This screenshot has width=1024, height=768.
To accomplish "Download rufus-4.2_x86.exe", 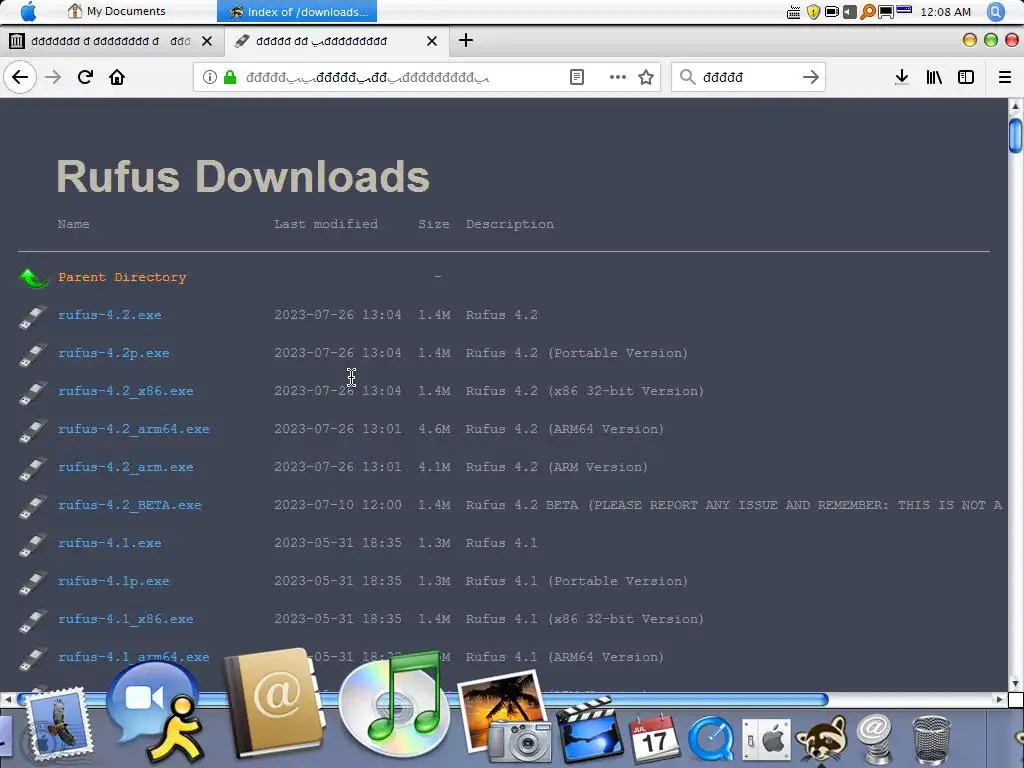I will (x=125, y=391).
